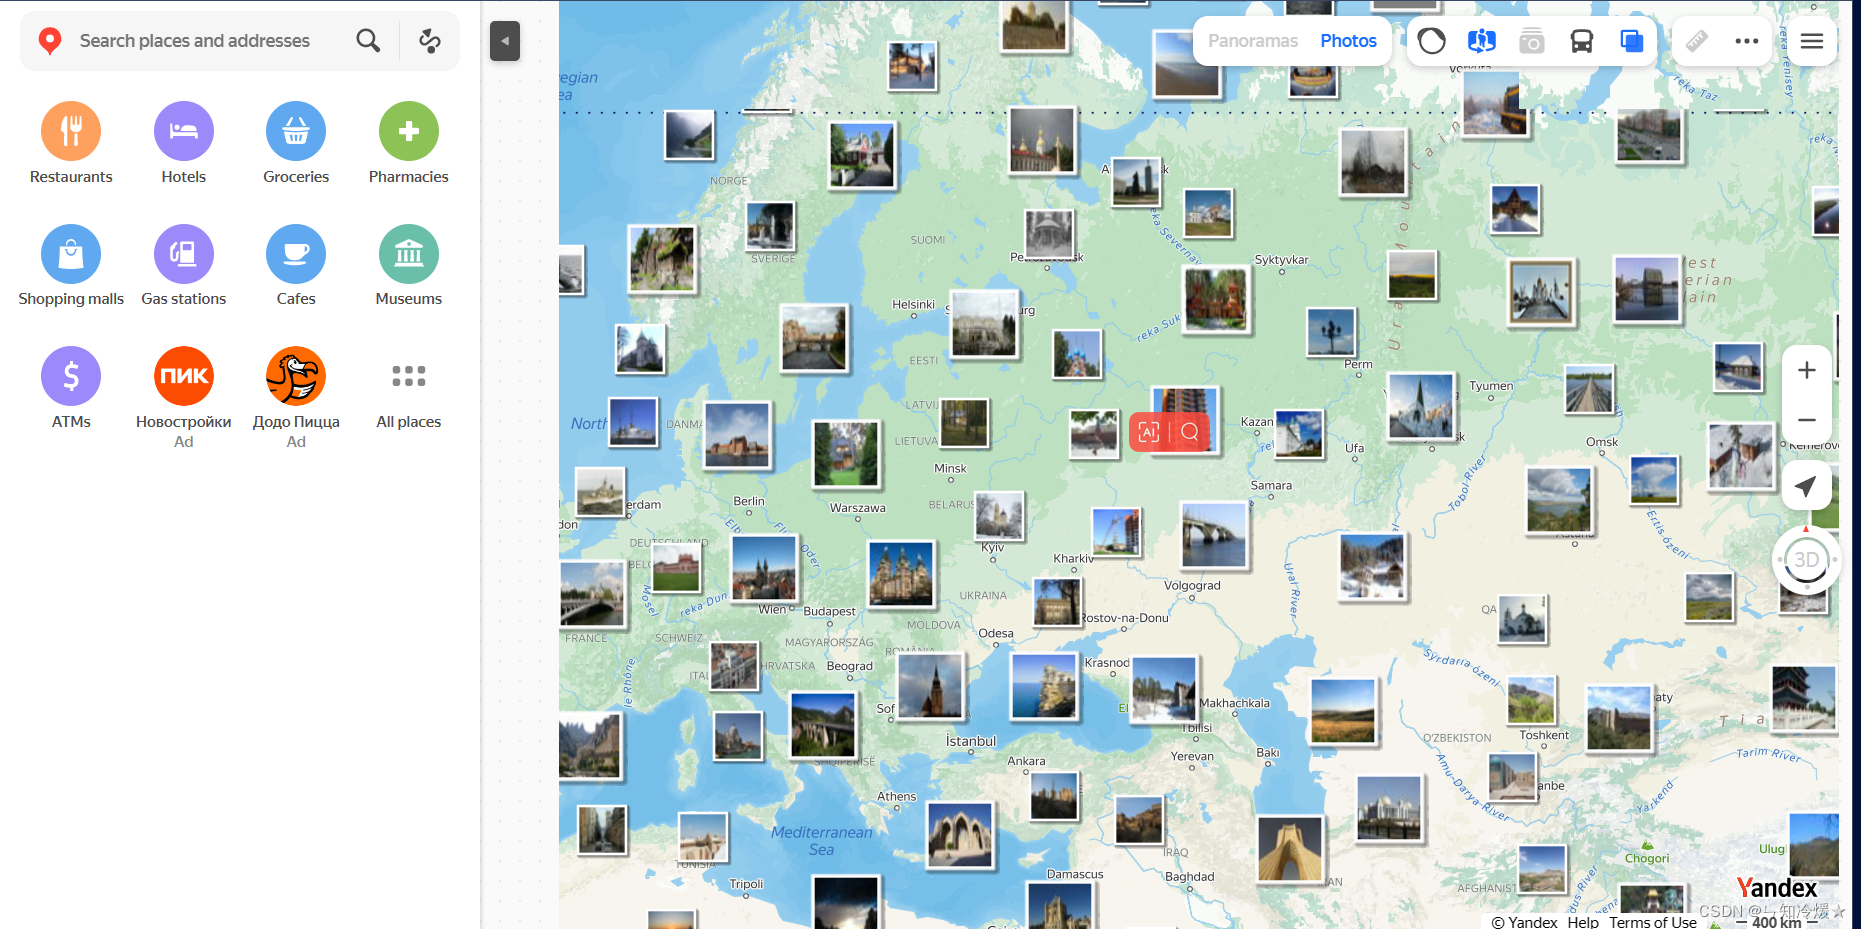This screenshot has height=929, width=1861.
Task: Click the greyed-out camera photos icon
Action: click(1532, 41)
